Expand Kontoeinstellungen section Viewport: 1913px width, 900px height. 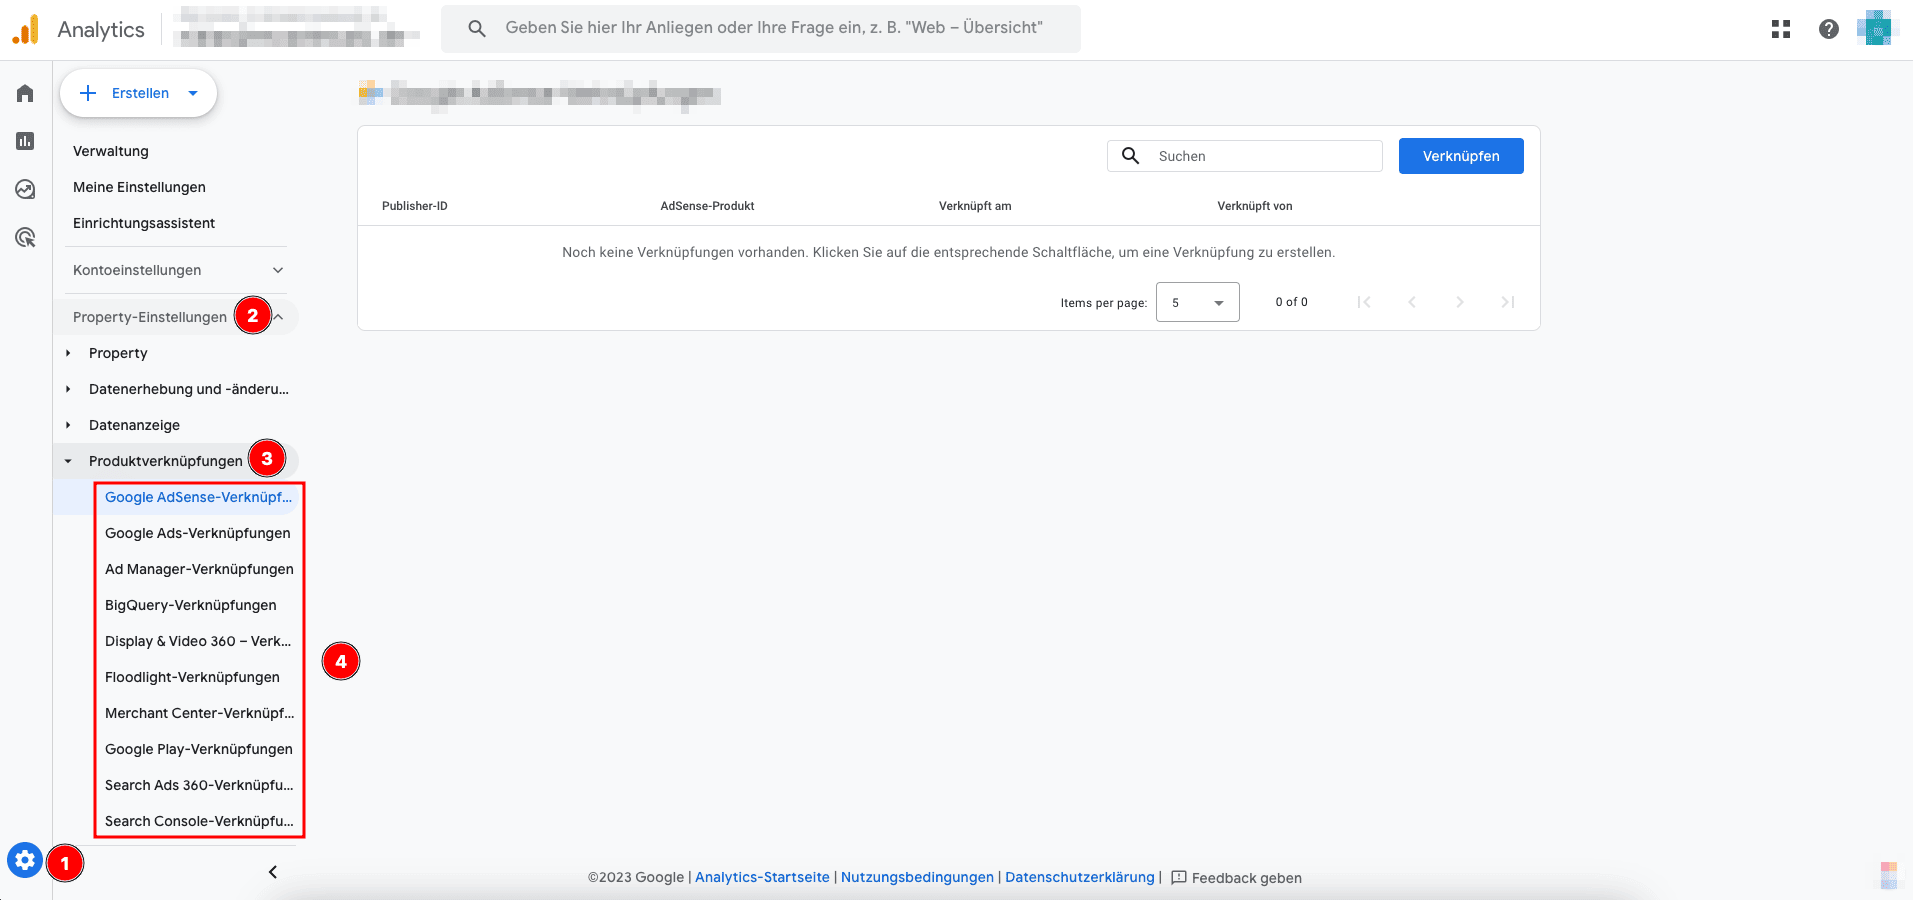177,270
